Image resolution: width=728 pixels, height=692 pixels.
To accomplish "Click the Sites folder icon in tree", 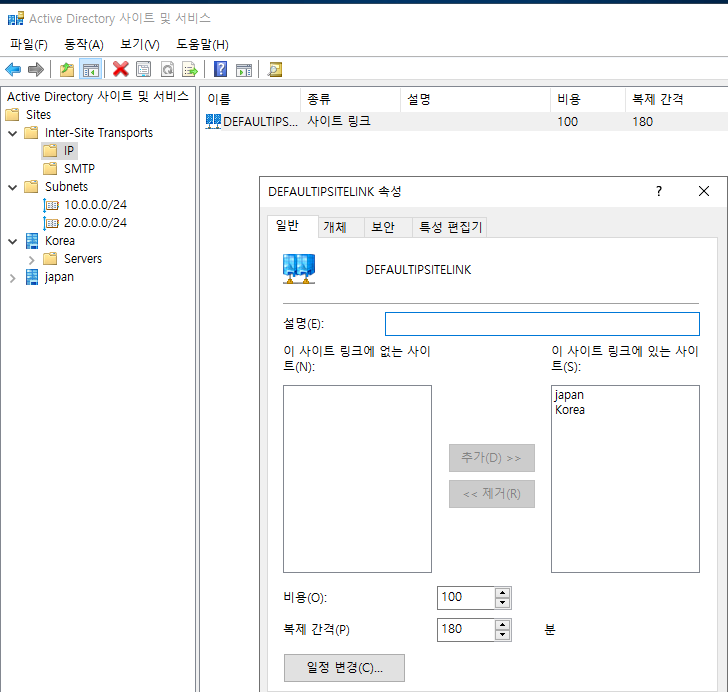I will [x=13, y=114].
